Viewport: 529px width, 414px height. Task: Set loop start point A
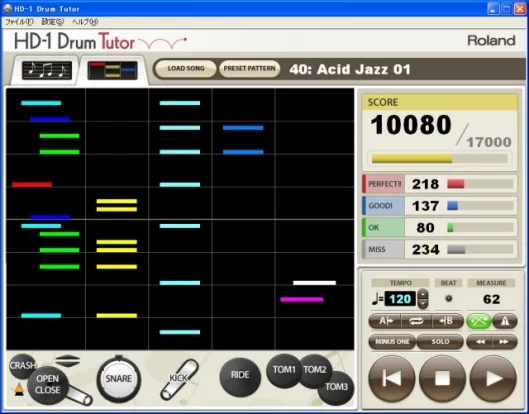(x=385, y=321)
